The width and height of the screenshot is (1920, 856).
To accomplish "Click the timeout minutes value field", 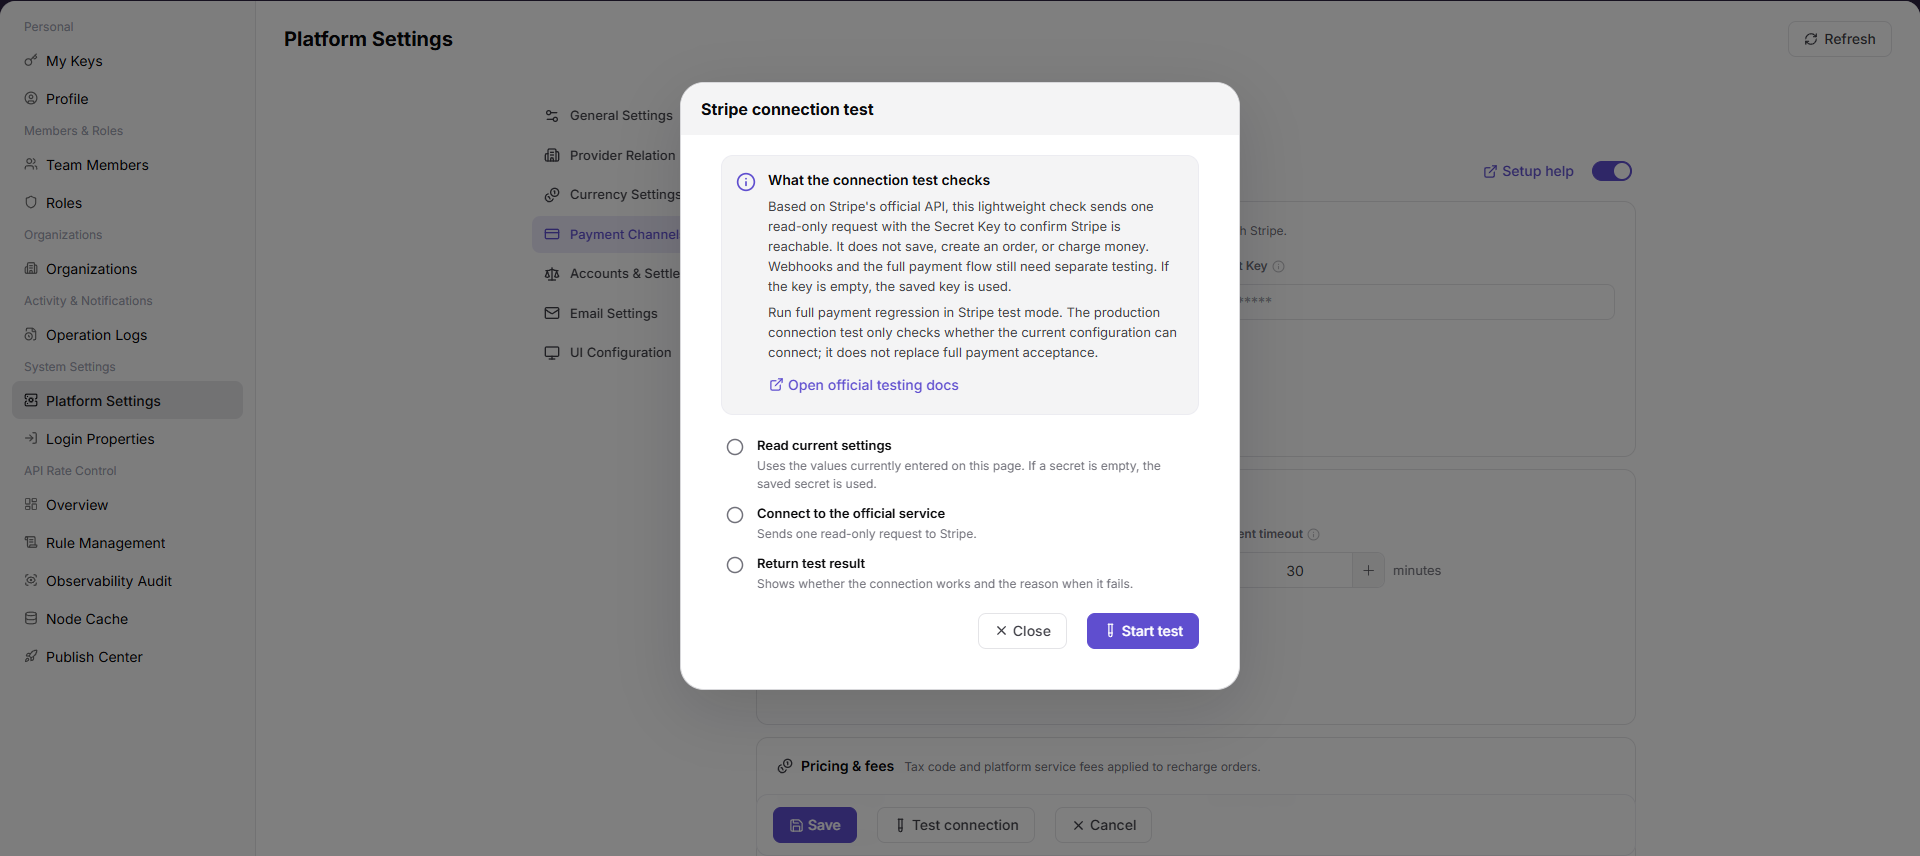I will (x=1295, y=571).
